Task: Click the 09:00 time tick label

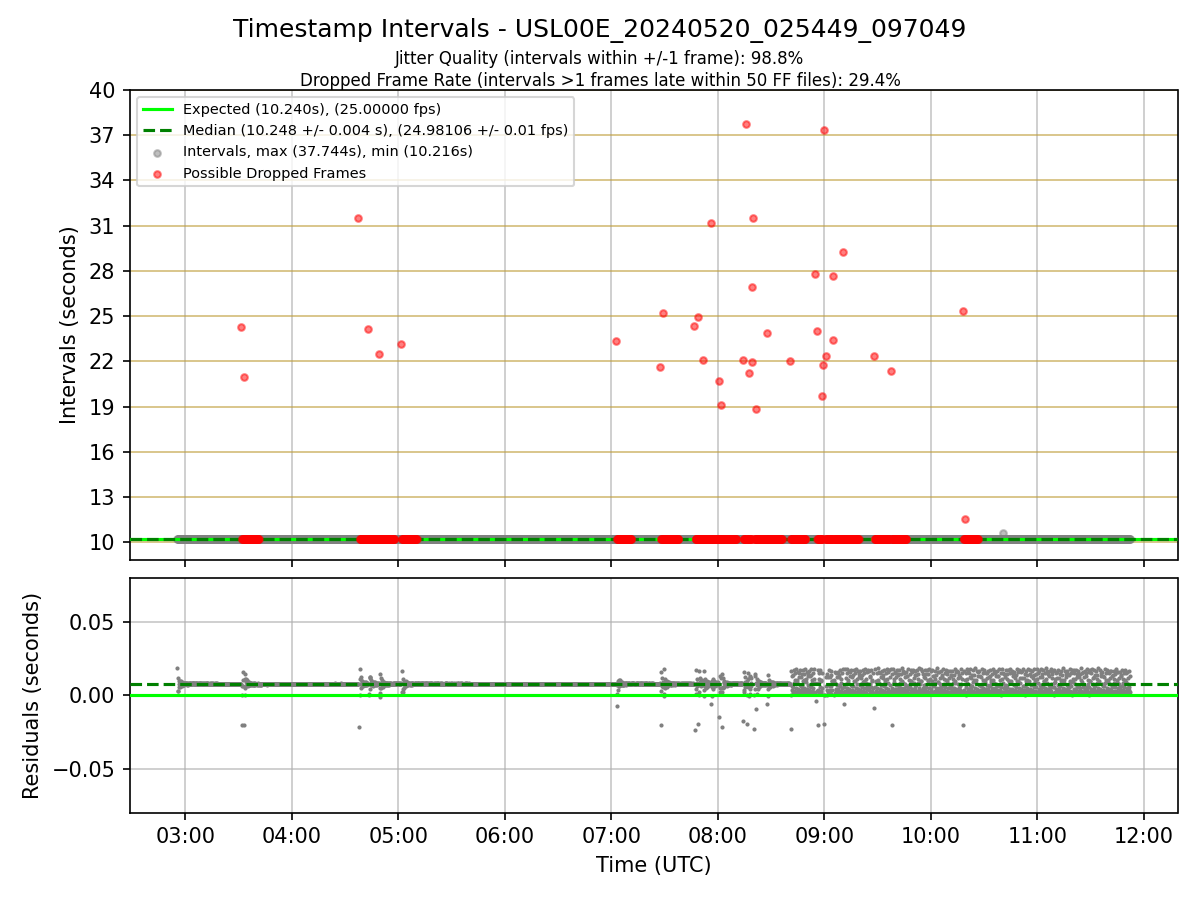Action: tap(824, 834)
